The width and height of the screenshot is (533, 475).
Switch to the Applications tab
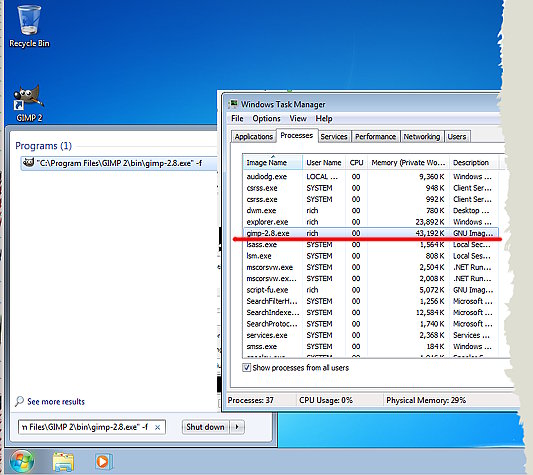pyautogui.click(x=254, y=136)
